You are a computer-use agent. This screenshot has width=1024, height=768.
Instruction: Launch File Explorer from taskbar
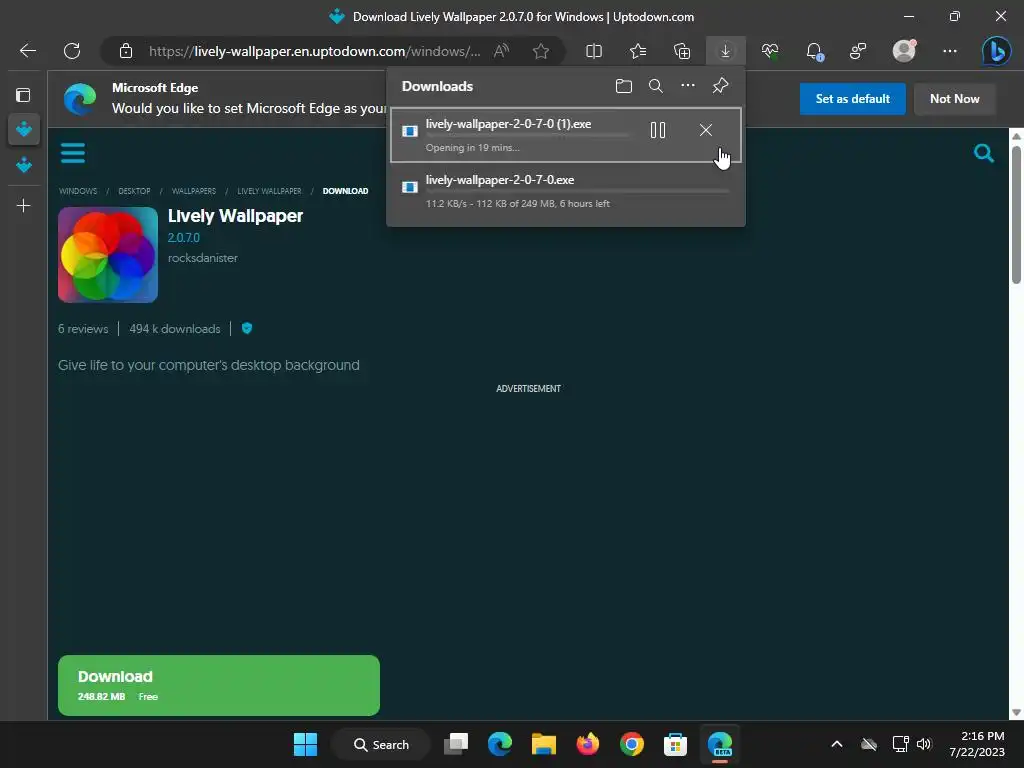pos(543,744)
